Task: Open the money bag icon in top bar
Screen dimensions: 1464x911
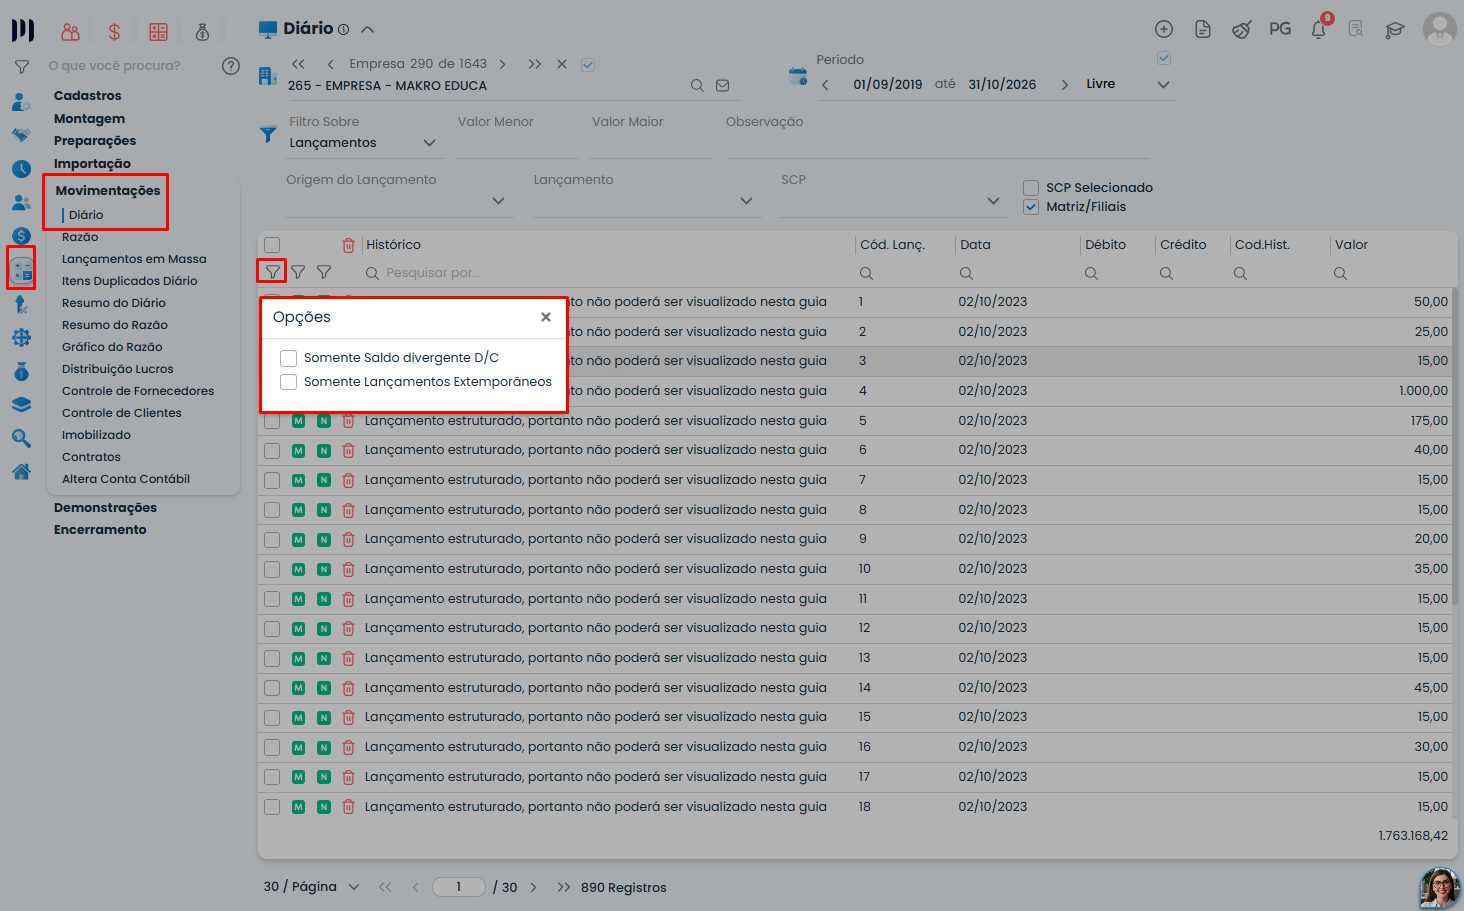Action: (202, 32)
